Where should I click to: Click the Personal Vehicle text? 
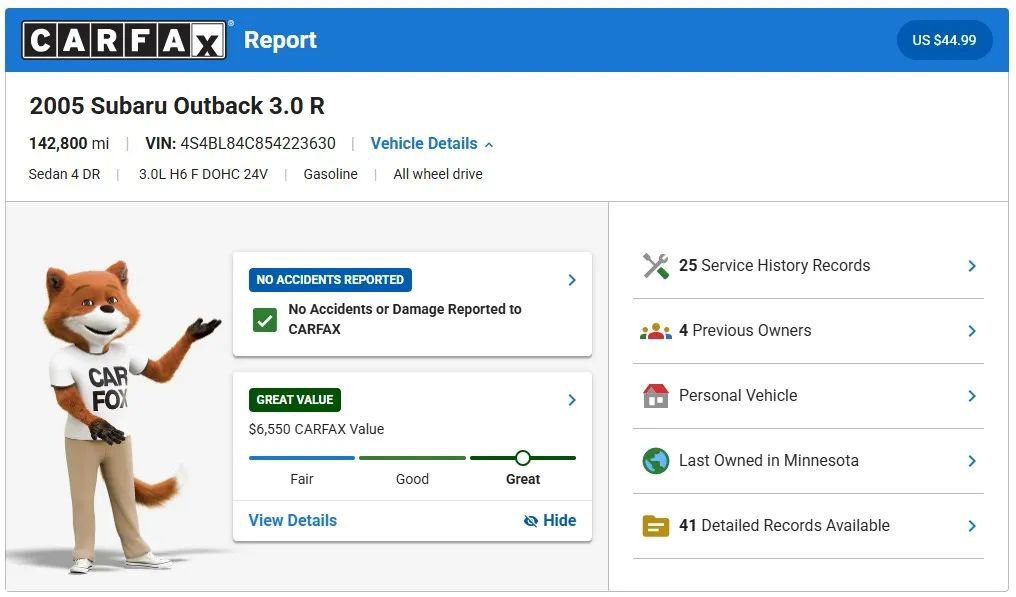738,395
